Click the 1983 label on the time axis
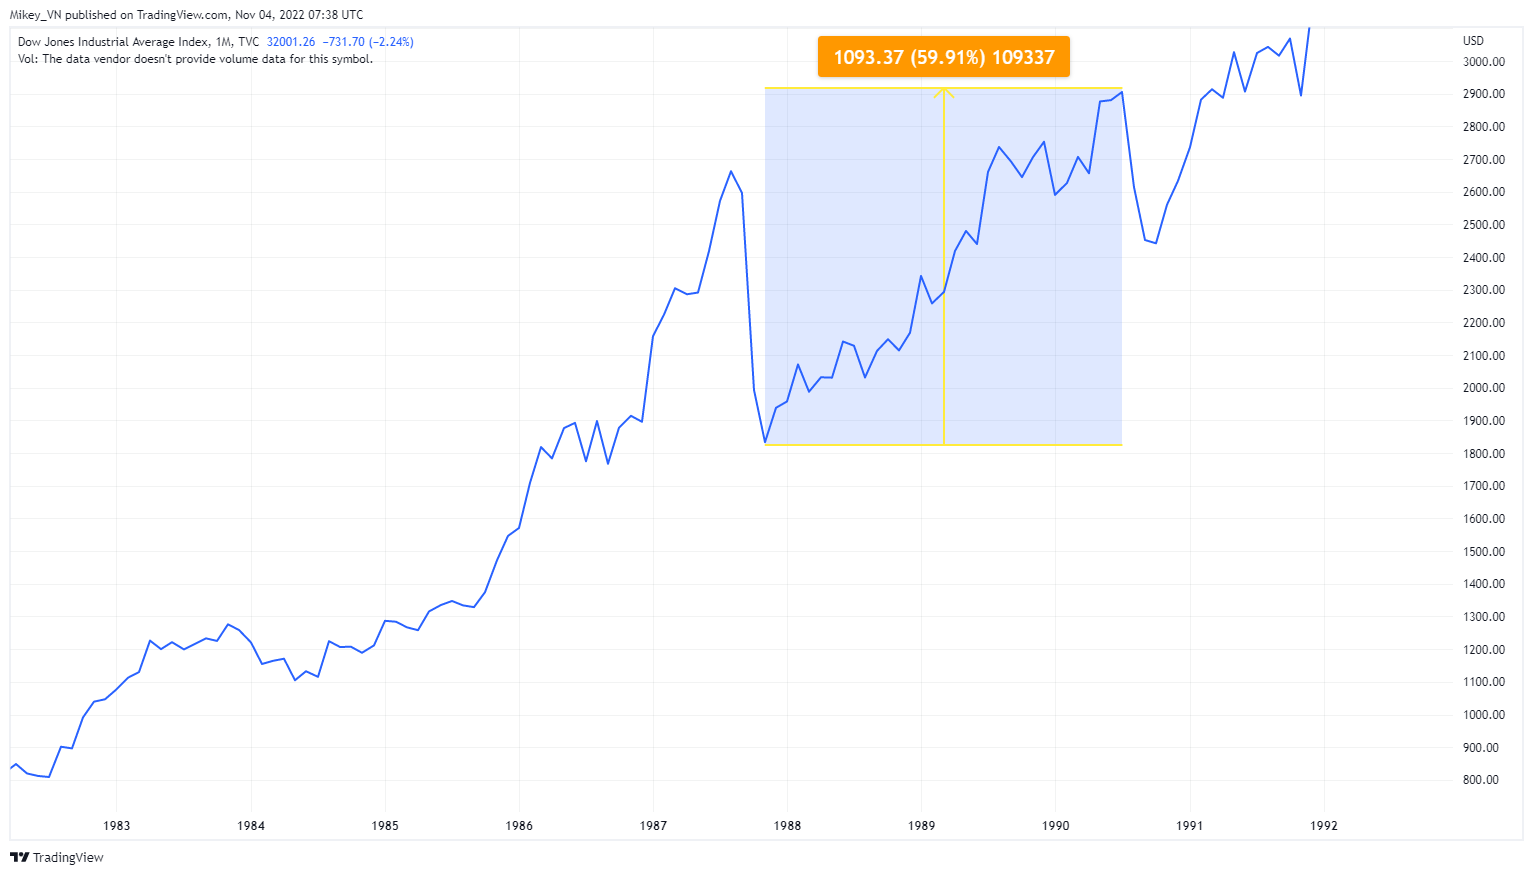The height and width of the screenshot is (875, 1533). (x=117, y=826)
